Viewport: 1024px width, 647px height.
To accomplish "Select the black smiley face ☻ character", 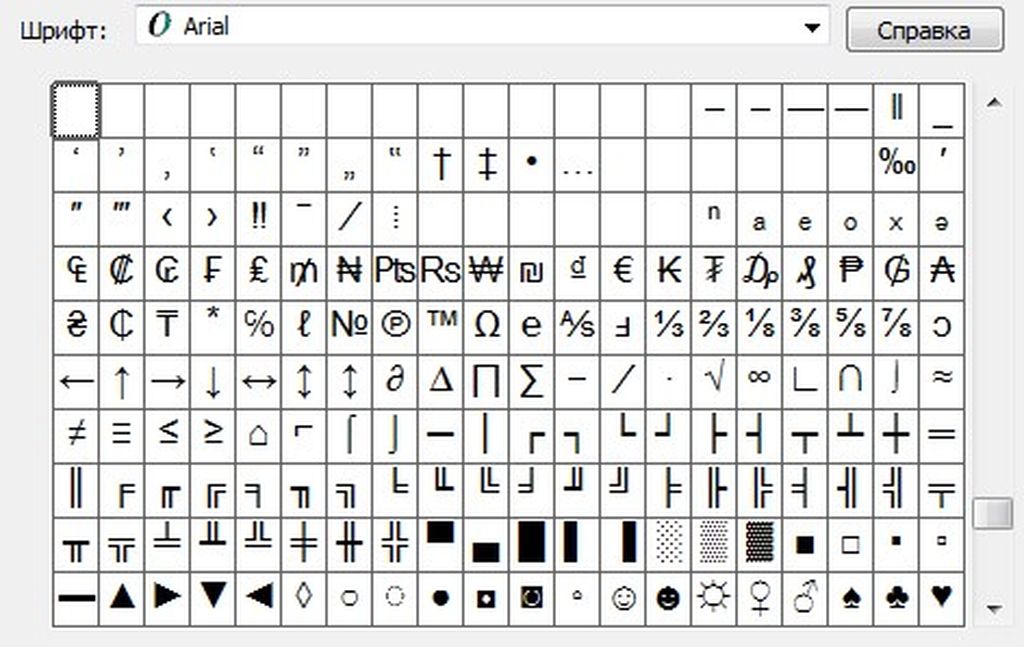I will 668,598.
